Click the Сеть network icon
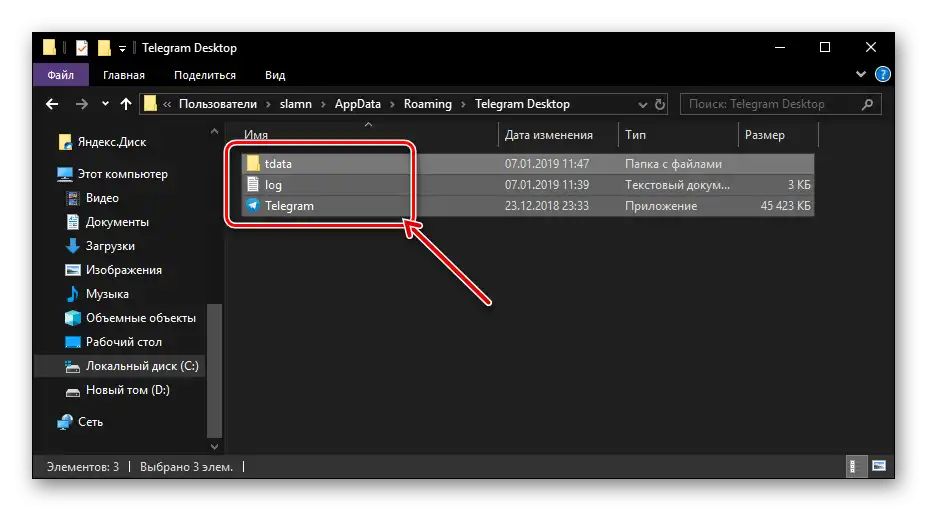The height and width of the screenshot is (511, 927). 65,422
